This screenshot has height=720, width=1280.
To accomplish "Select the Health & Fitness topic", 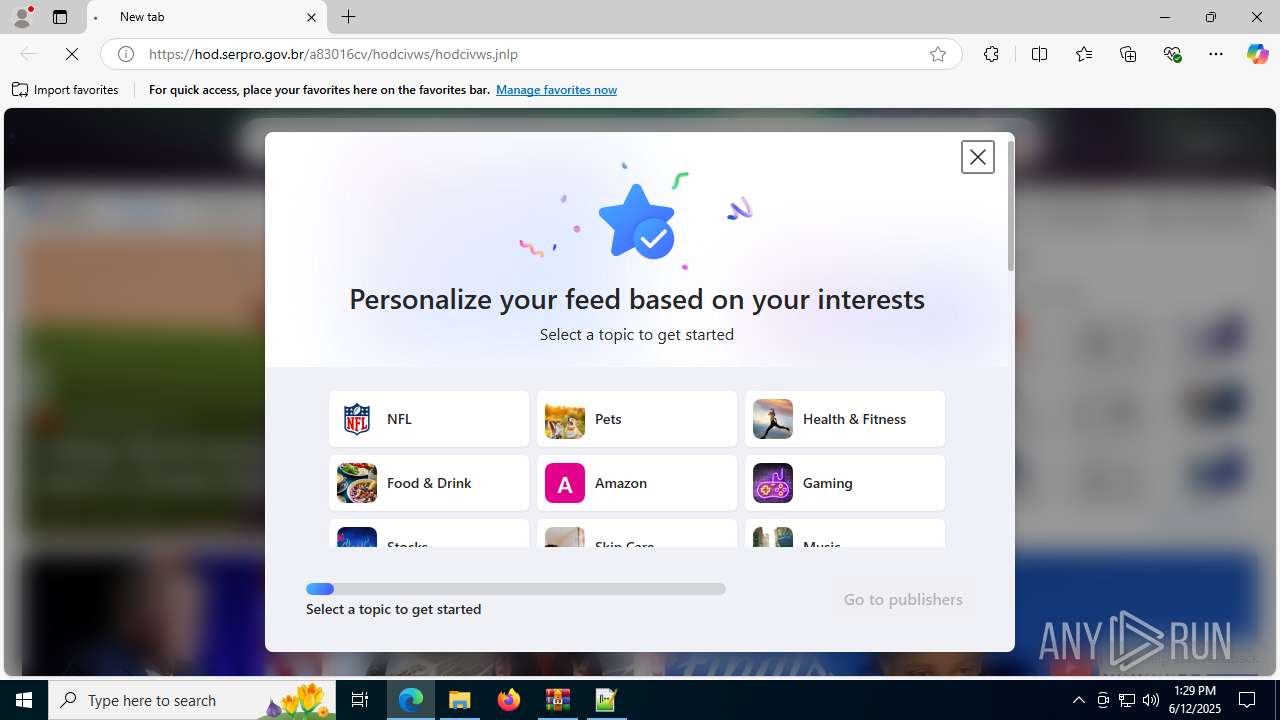I will click(845, 419).
